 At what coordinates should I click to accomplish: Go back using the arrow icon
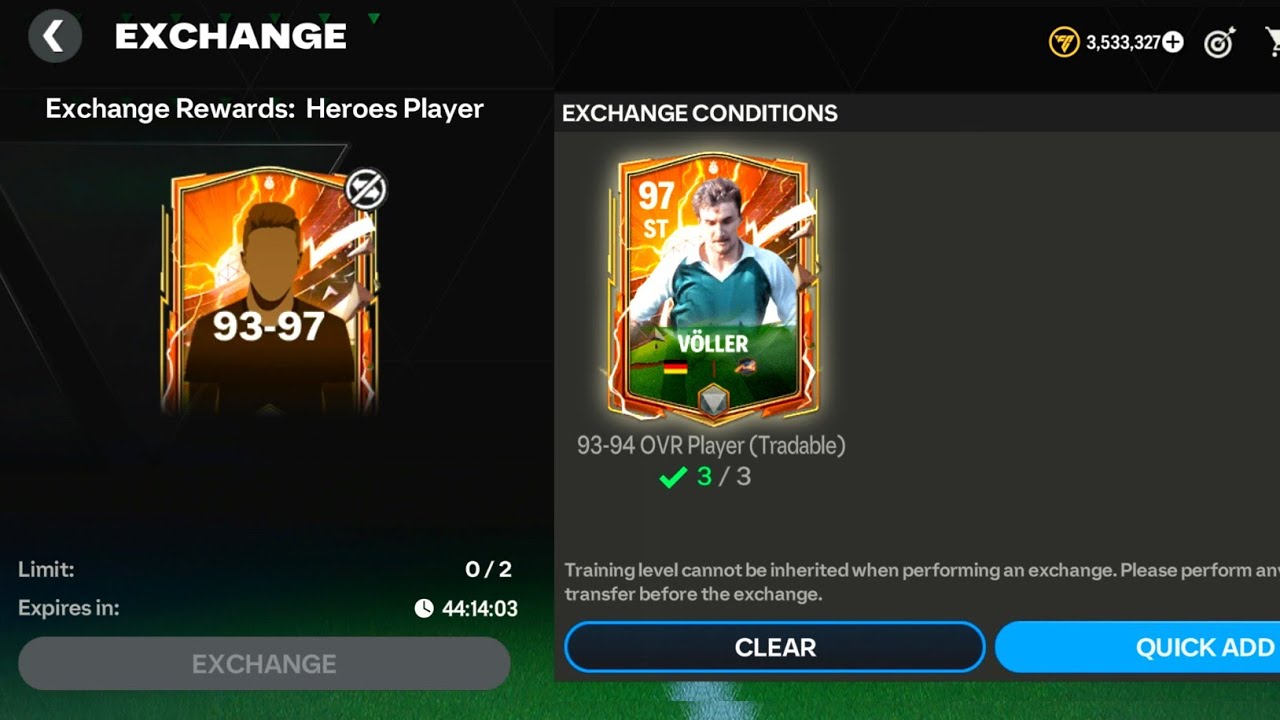[x=54, y=37]
